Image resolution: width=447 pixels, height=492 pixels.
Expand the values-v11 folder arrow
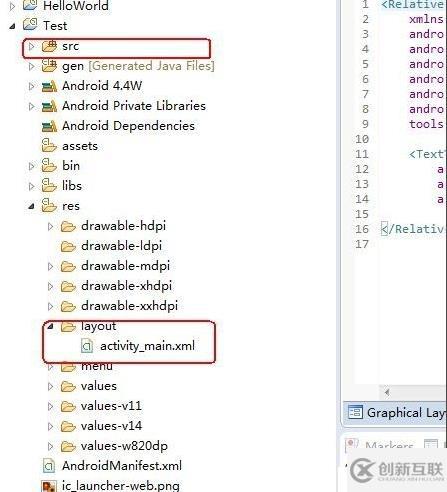click(50, 406)
